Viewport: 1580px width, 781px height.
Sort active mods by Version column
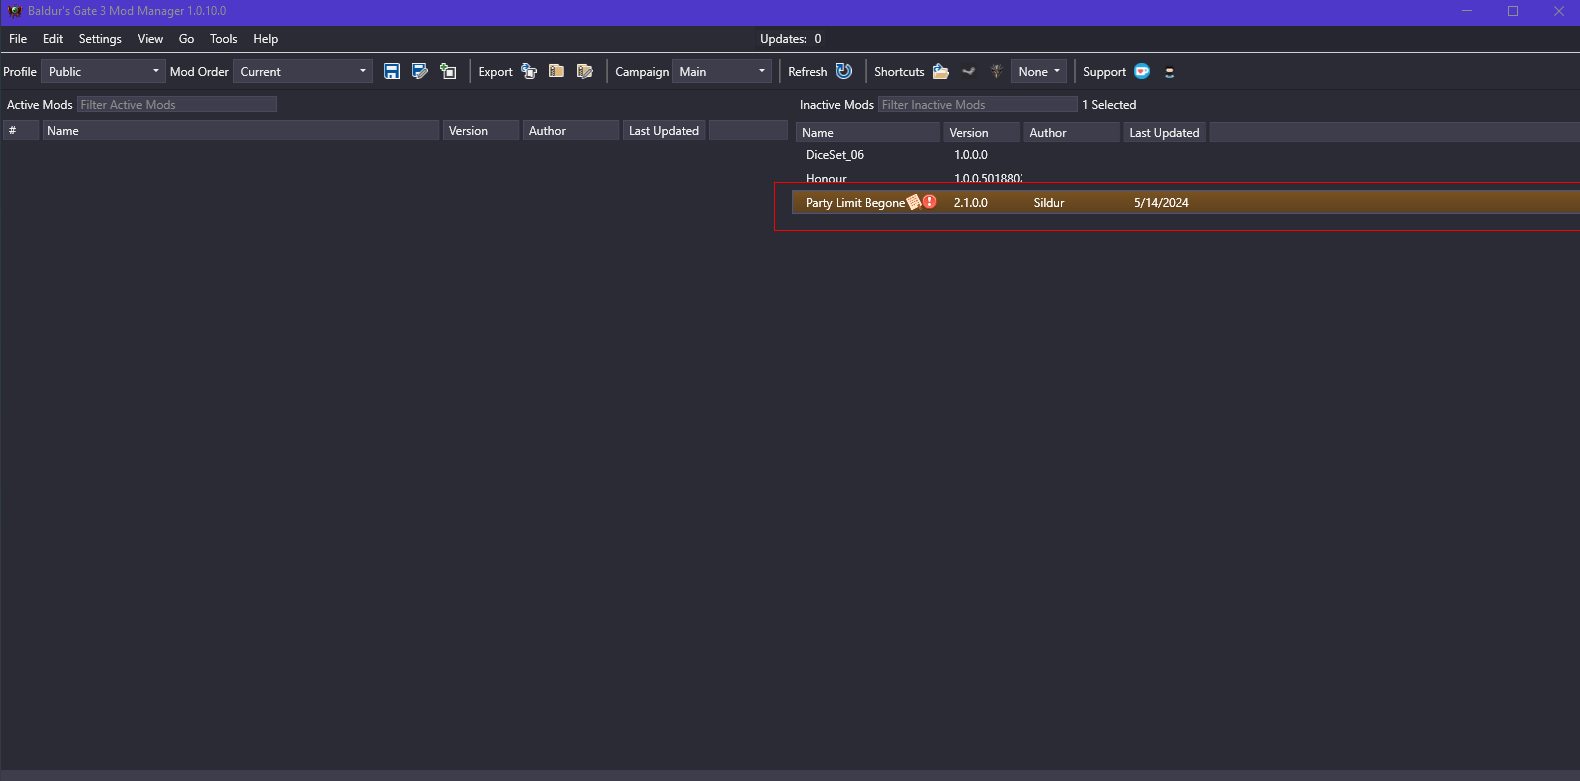pos(481,131)
